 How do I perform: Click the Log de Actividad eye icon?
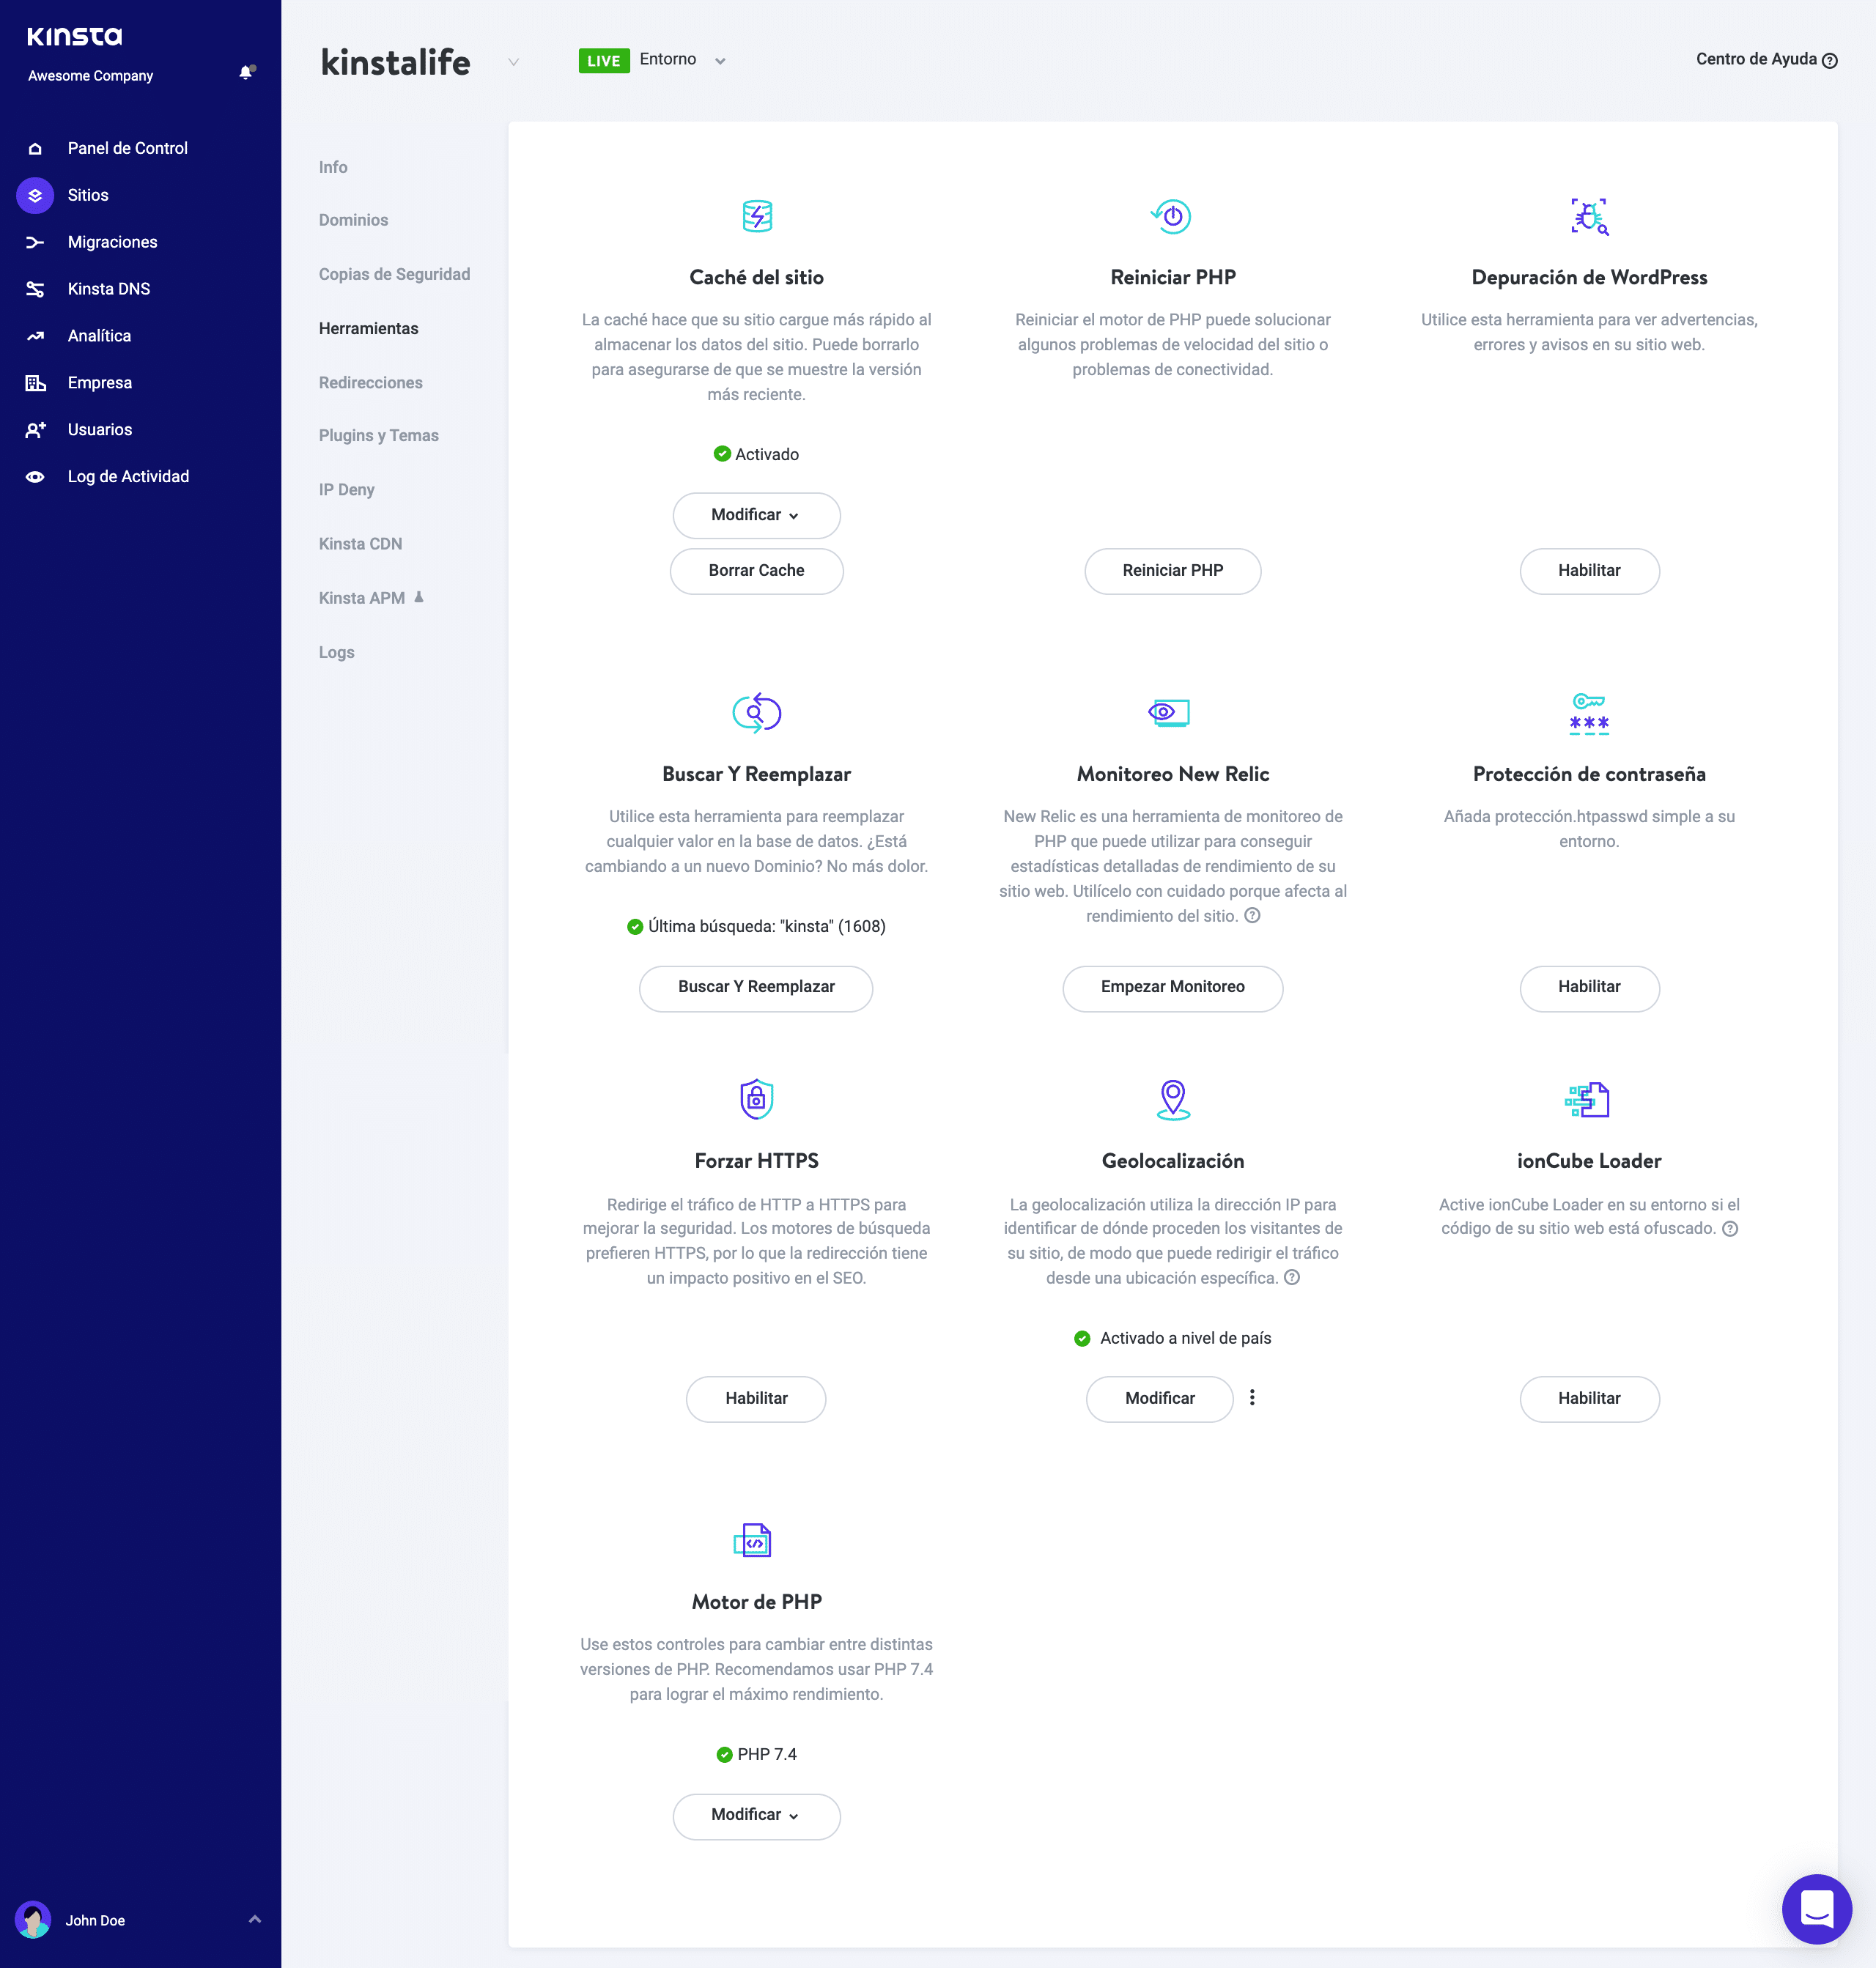pos(35,477)
